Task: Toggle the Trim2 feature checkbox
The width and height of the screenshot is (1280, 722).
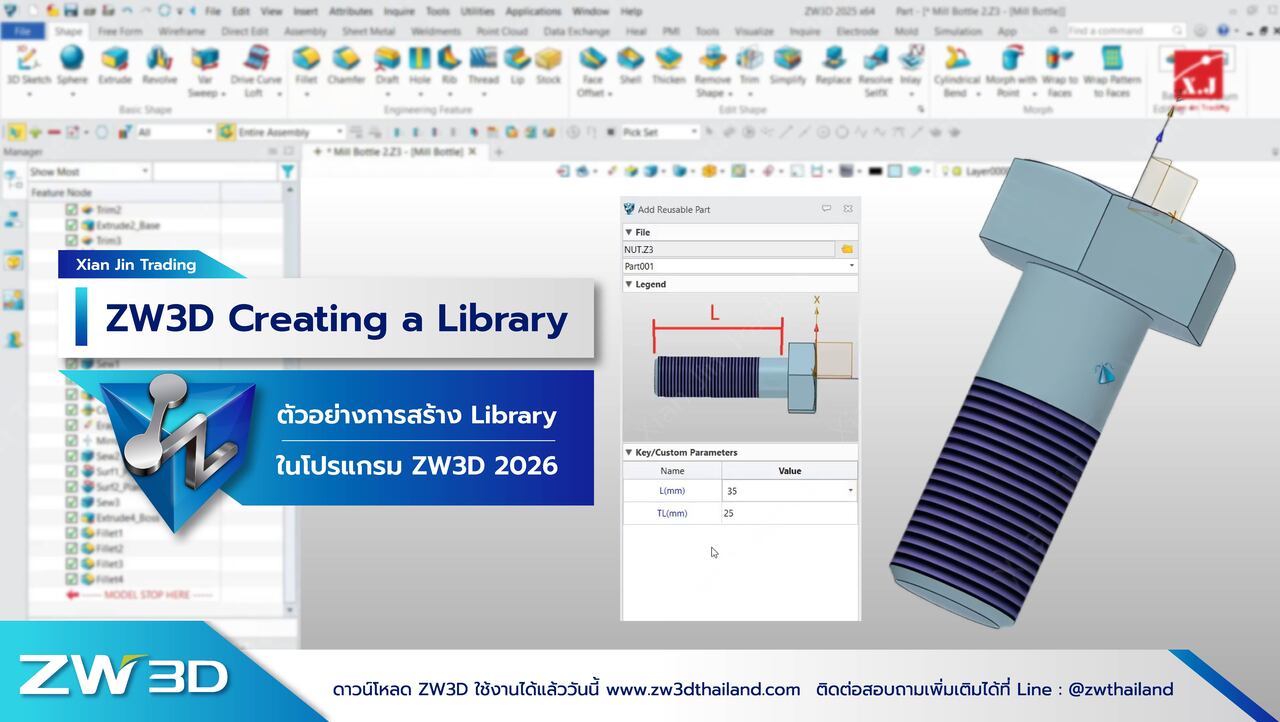Action: coord(71,210)
